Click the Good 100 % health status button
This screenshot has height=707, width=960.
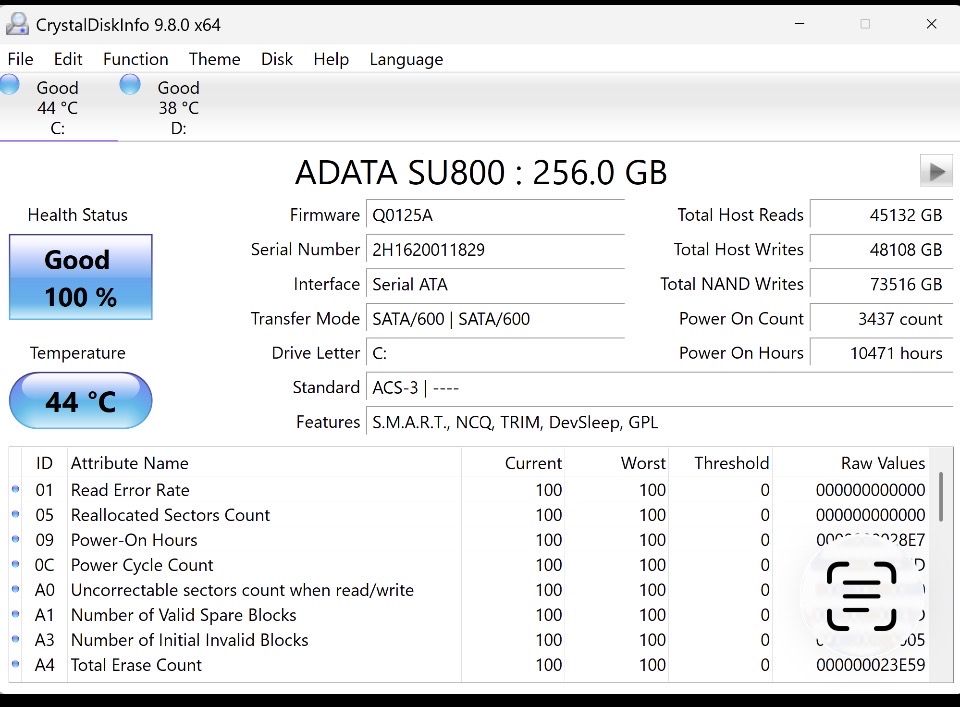[80, 278]
